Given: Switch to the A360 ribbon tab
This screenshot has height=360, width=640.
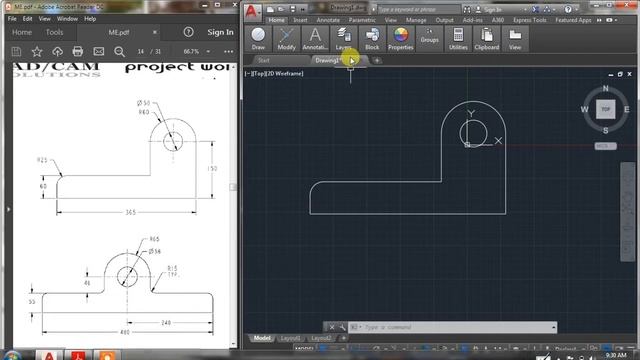Looking at the screenshot, I should 498,20.
